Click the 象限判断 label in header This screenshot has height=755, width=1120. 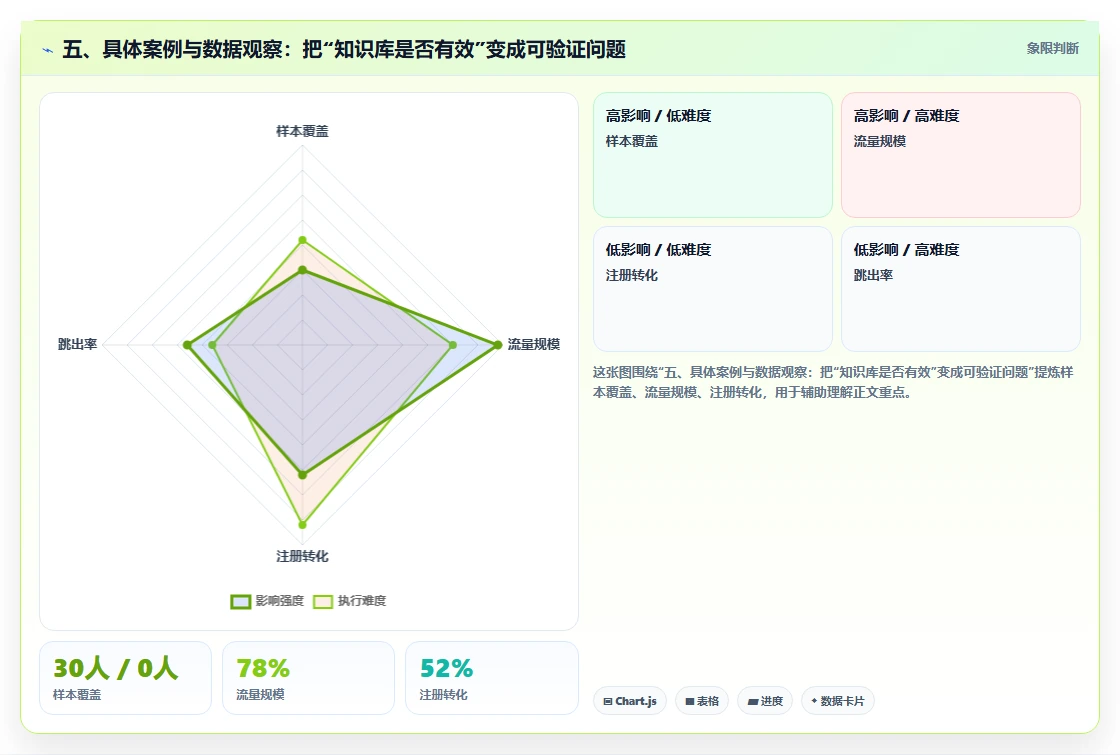point(1052,49)
